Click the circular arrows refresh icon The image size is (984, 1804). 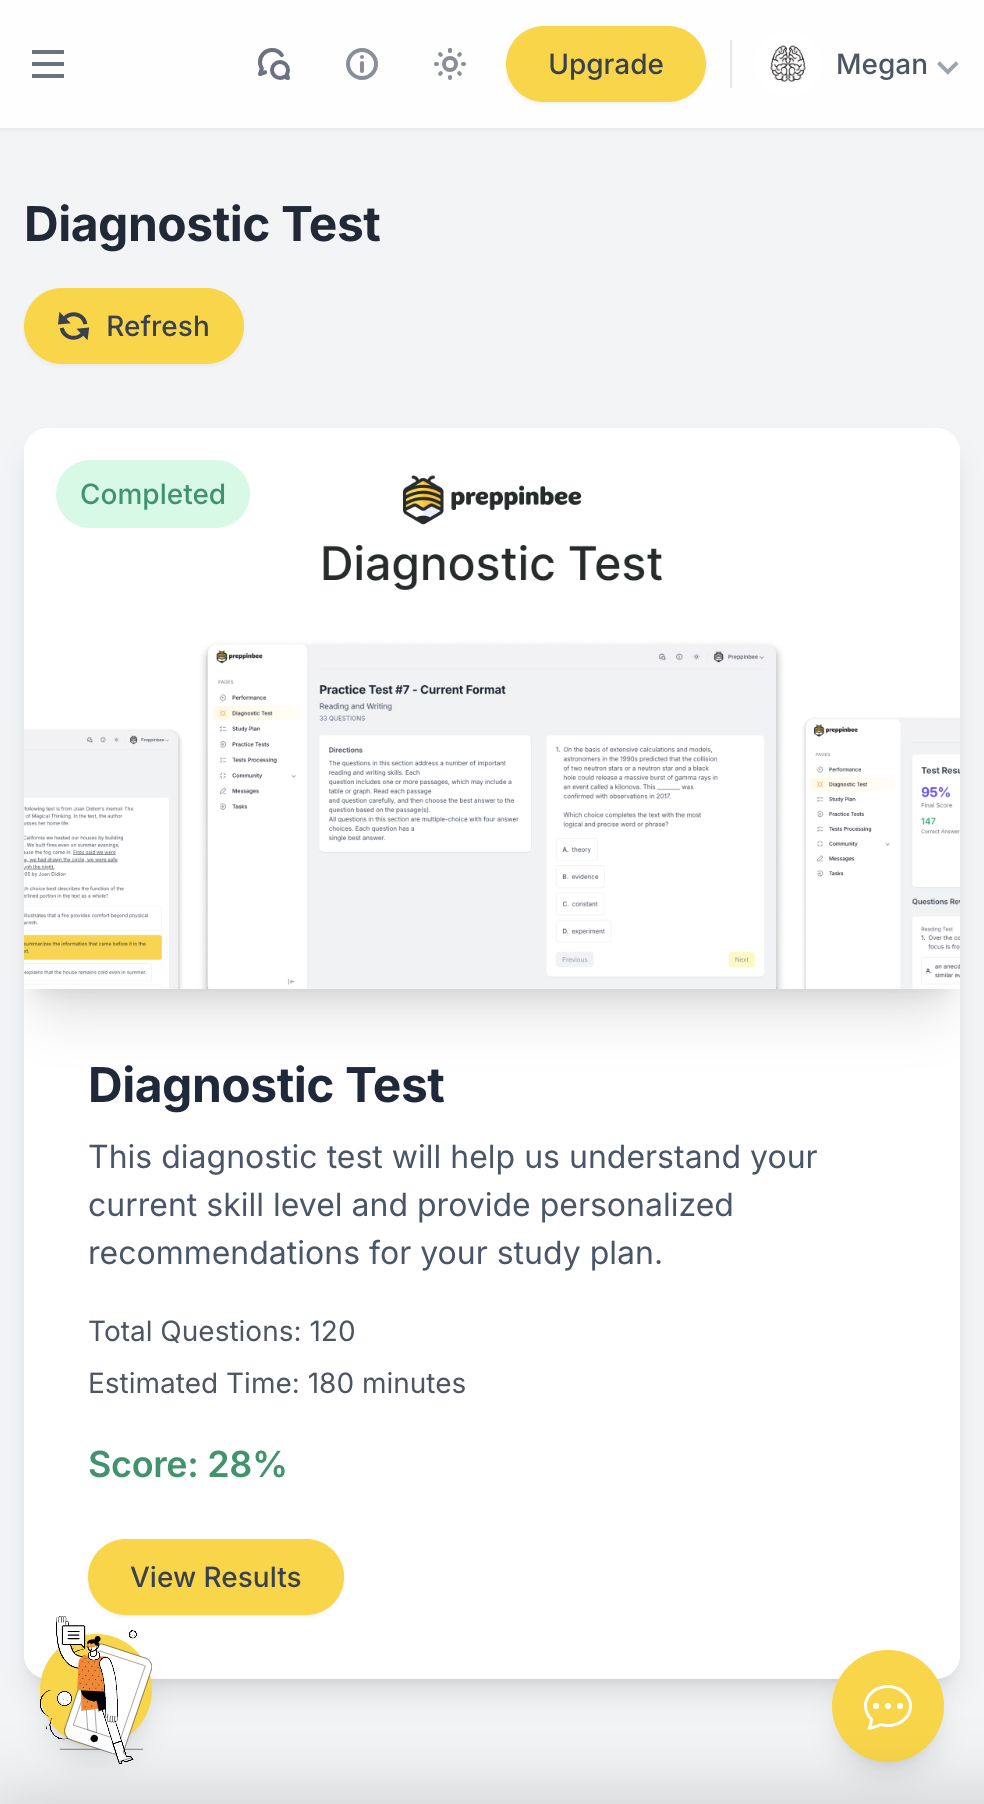74,326
